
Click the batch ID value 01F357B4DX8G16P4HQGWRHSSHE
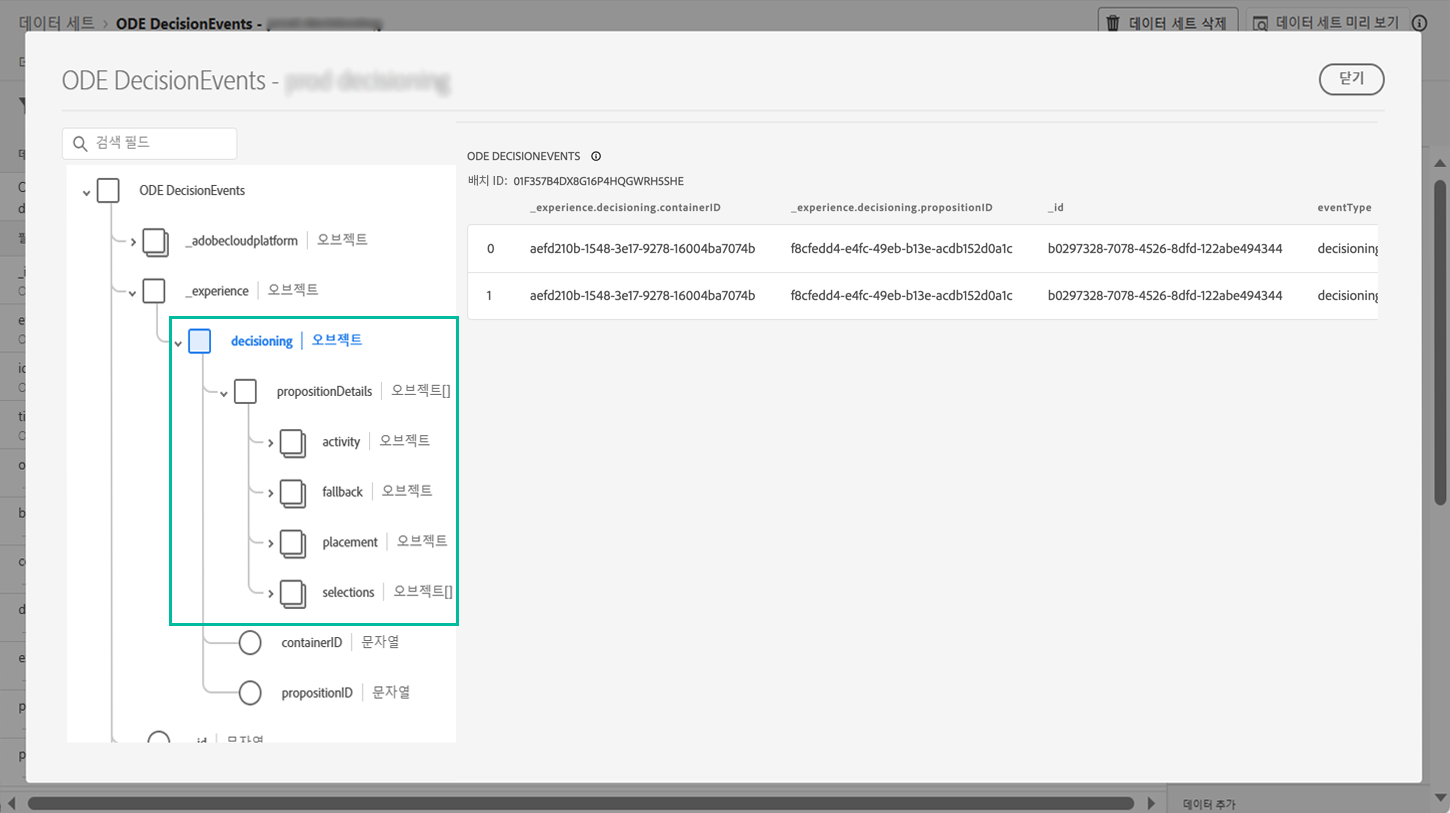598,182
